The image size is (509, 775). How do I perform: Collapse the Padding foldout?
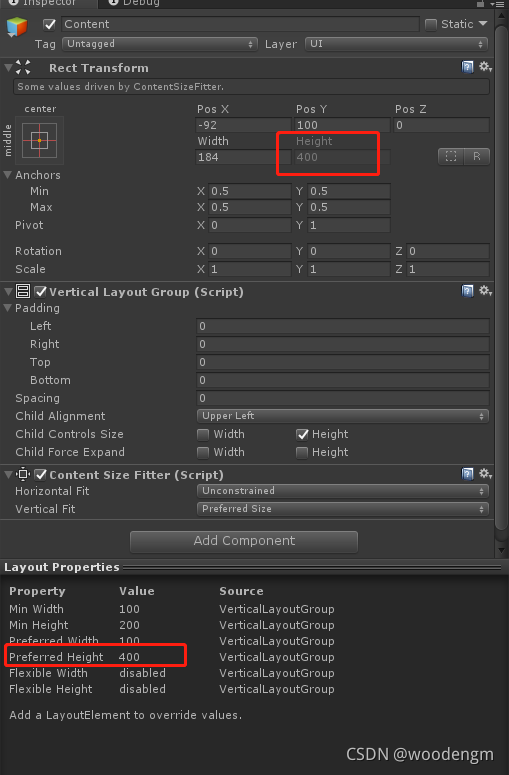tap(8, 308)
